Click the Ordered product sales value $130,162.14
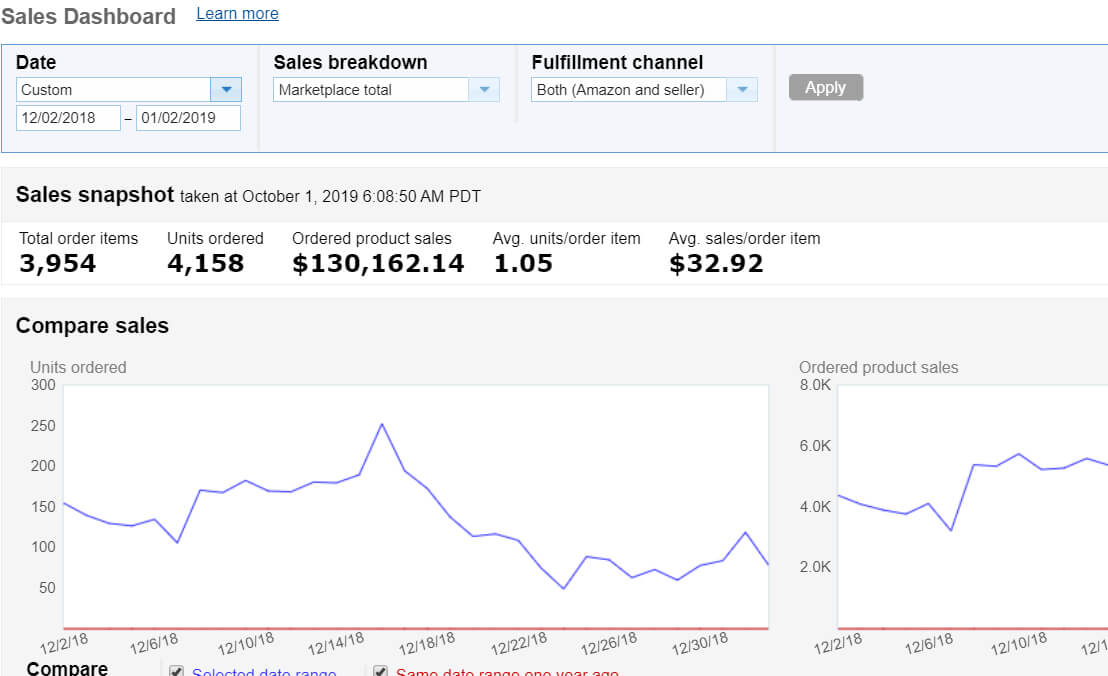Viewport: 1108px width, 676px height. tap(378, 263)
